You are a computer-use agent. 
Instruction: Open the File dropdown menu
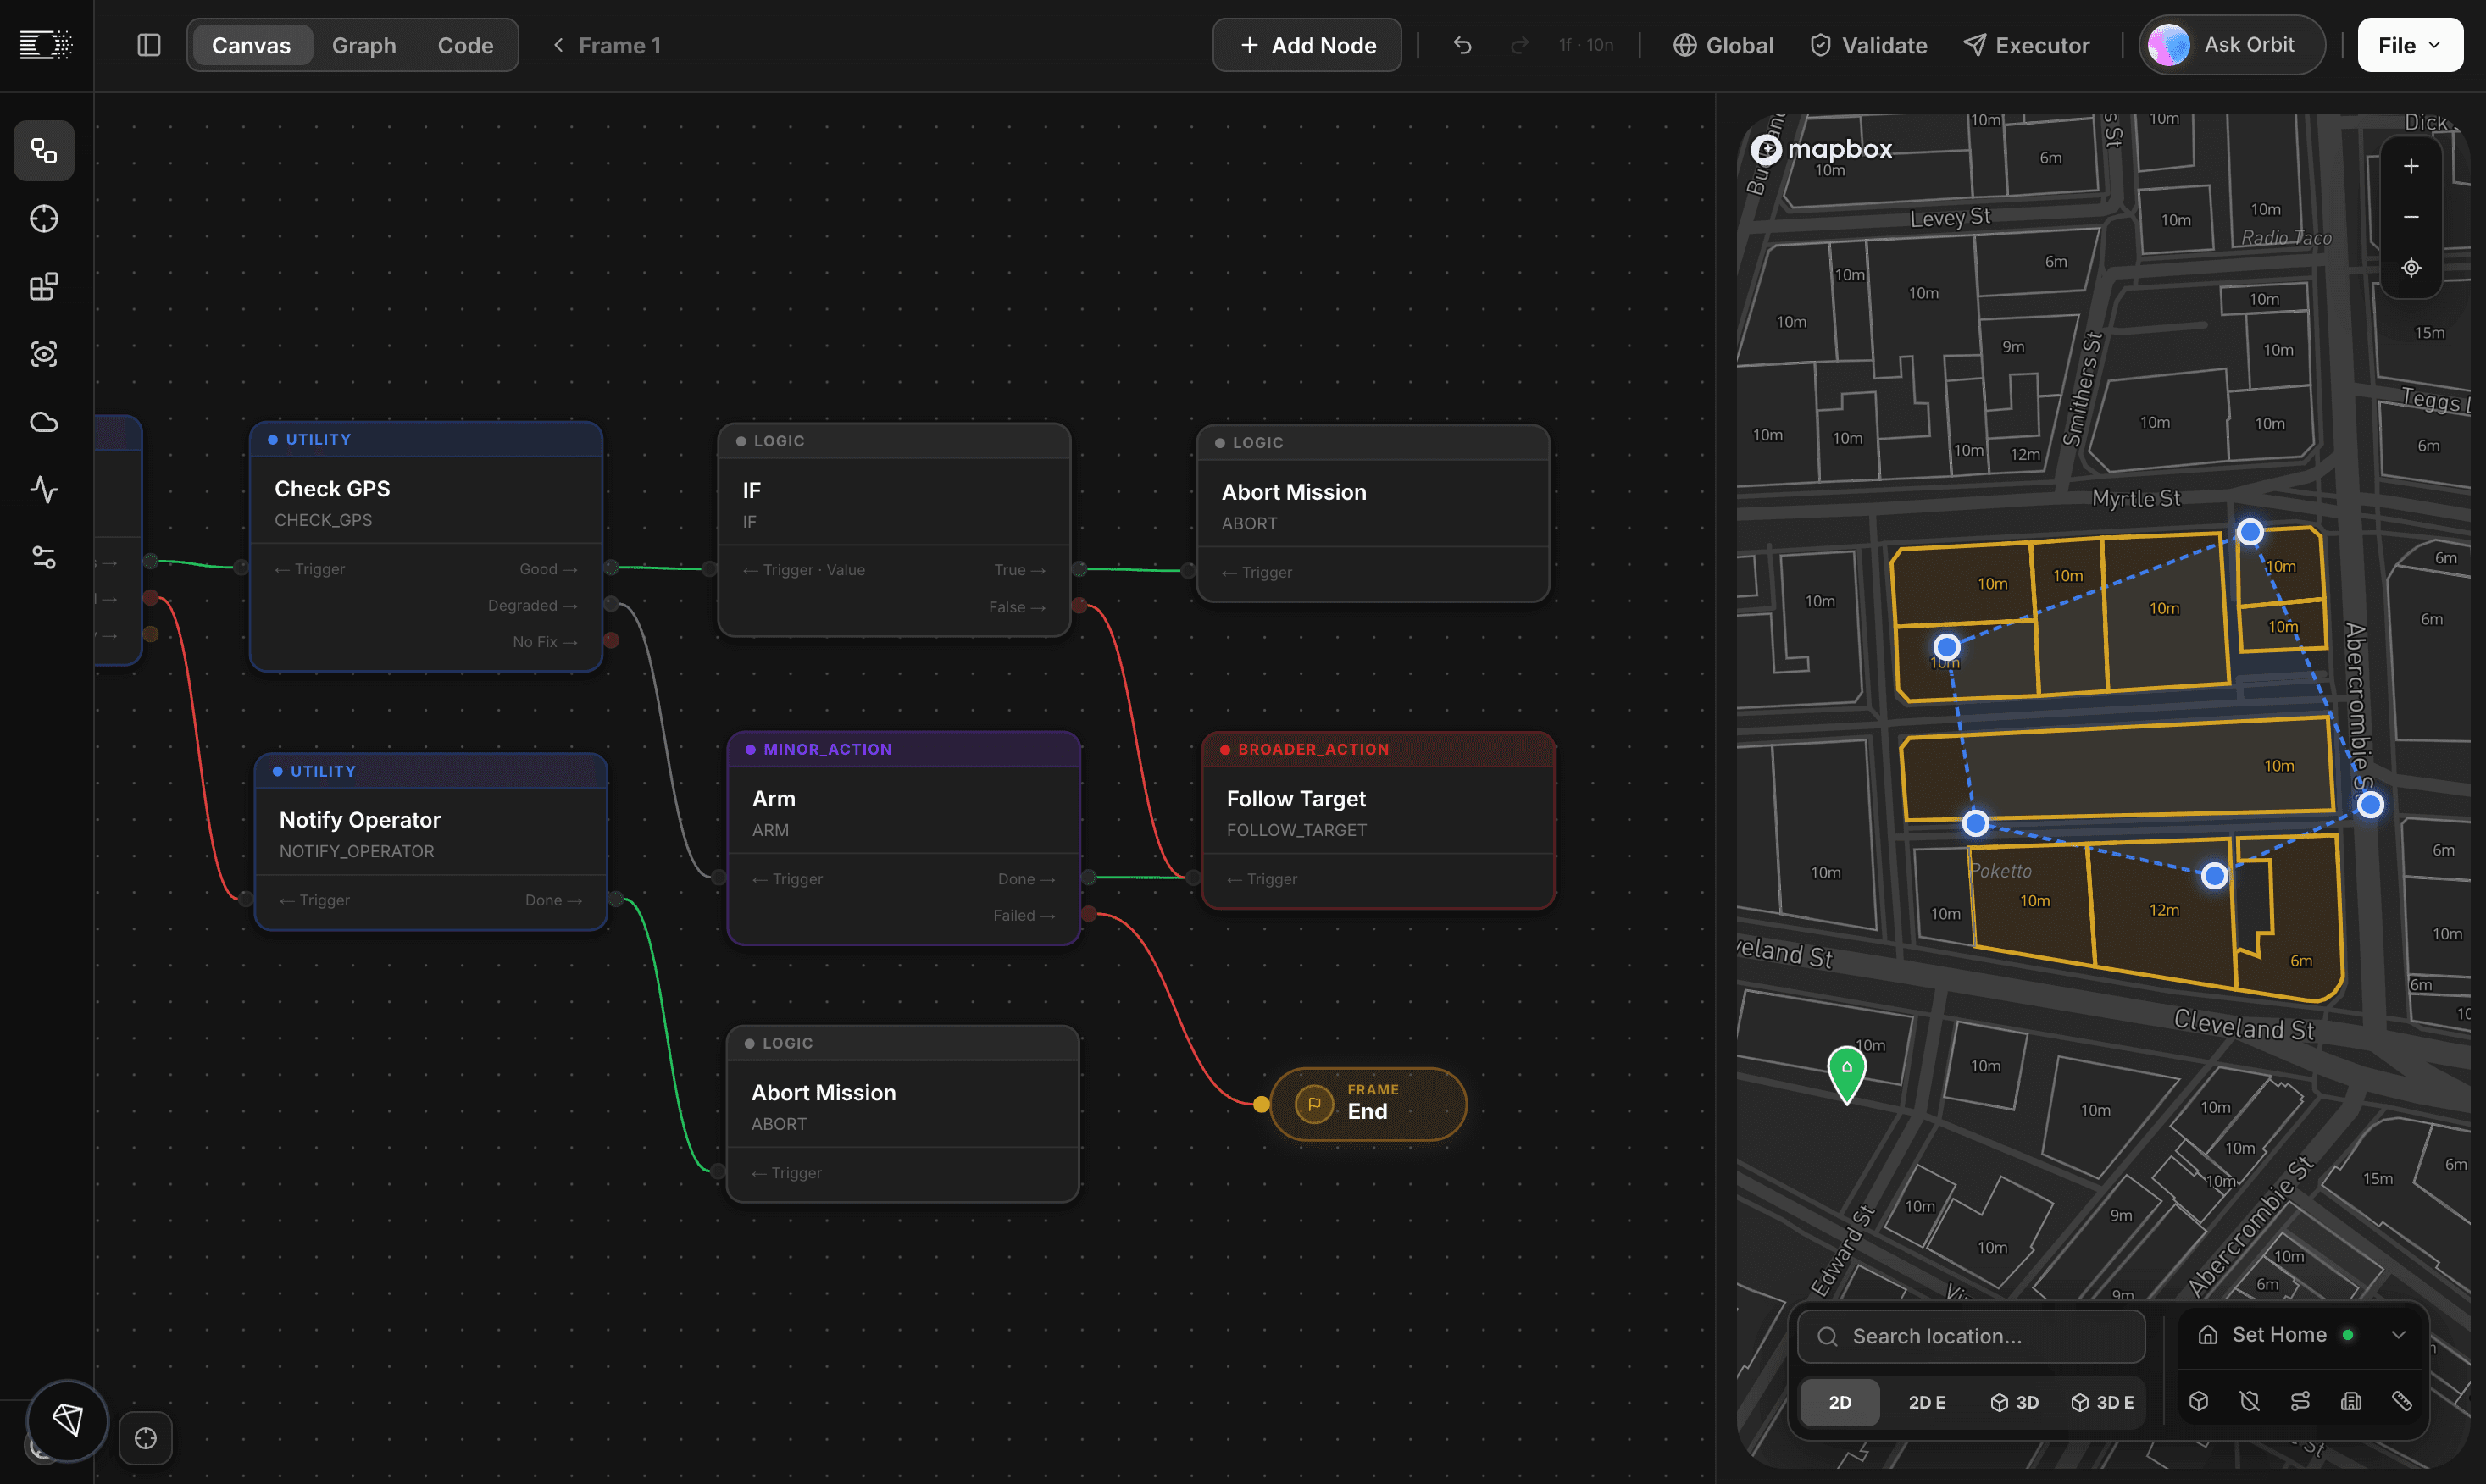coord(2410,45)
